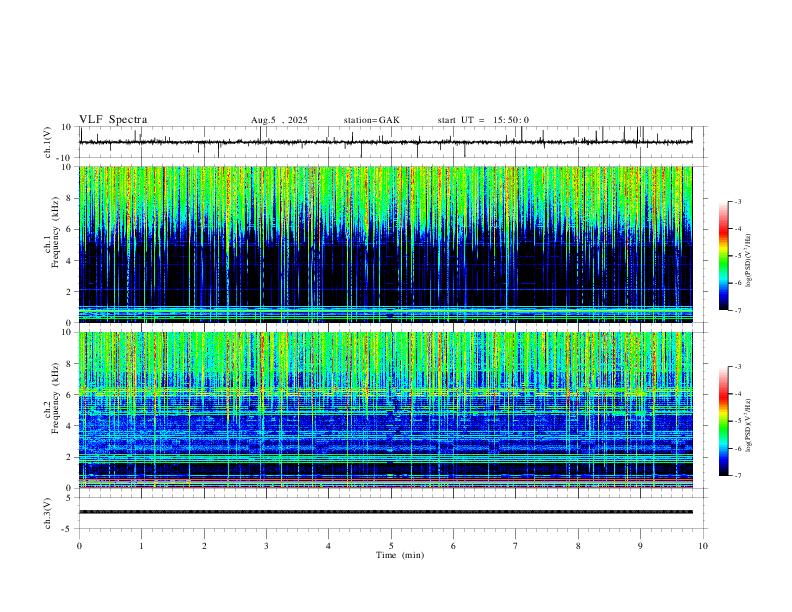Click the "station=GAK" label
The height and width of the screenshot is (612, 792).
click(372, 120)
